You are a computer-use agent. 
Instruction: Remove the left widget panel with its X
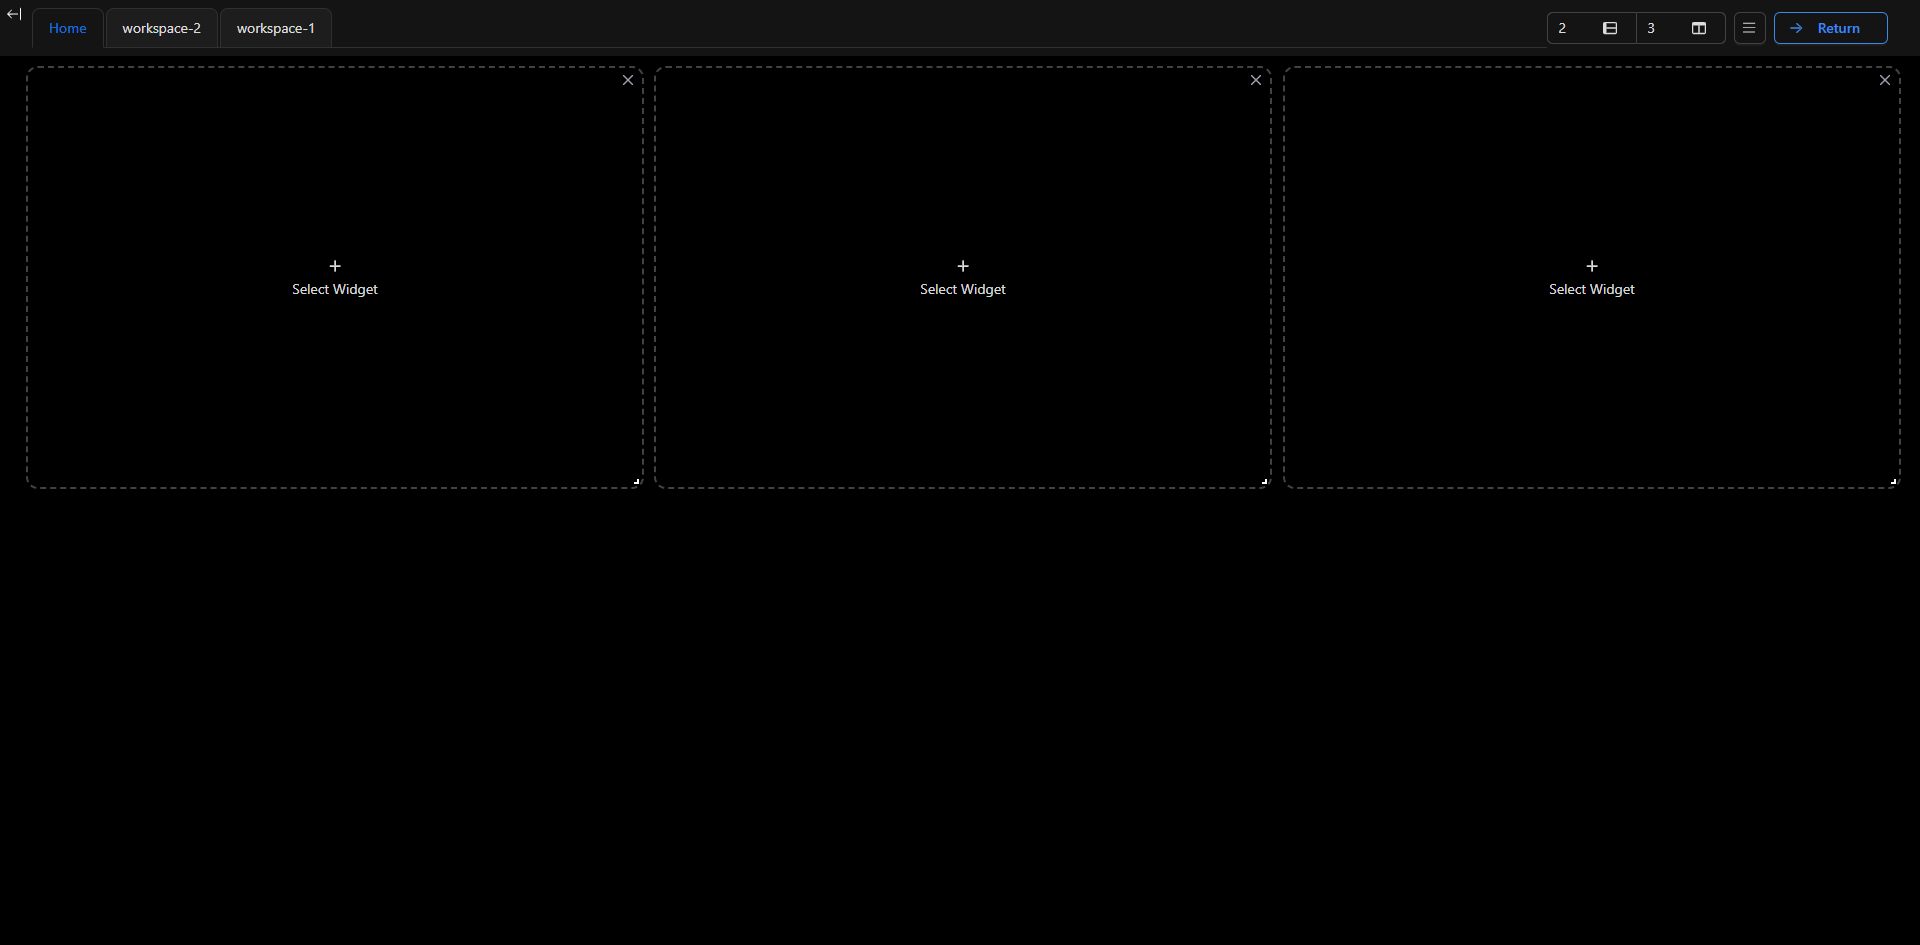click(627, 80)
